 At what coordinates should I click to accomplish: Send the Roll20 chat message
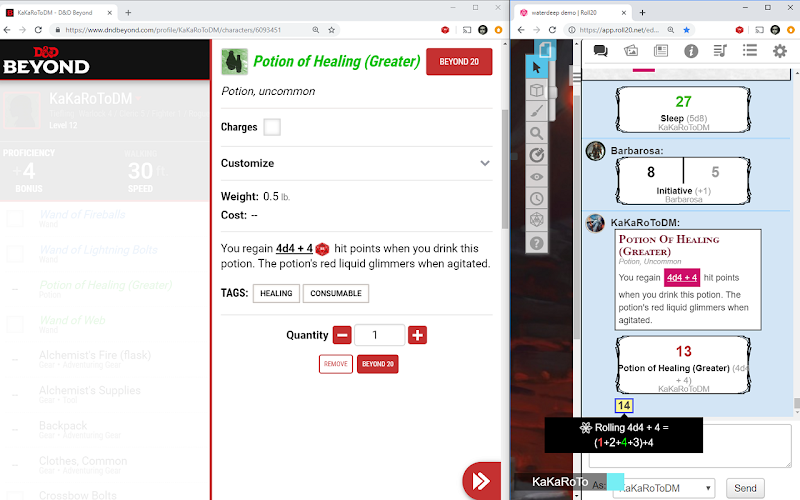pyautogui.click(x=745, y=488)
